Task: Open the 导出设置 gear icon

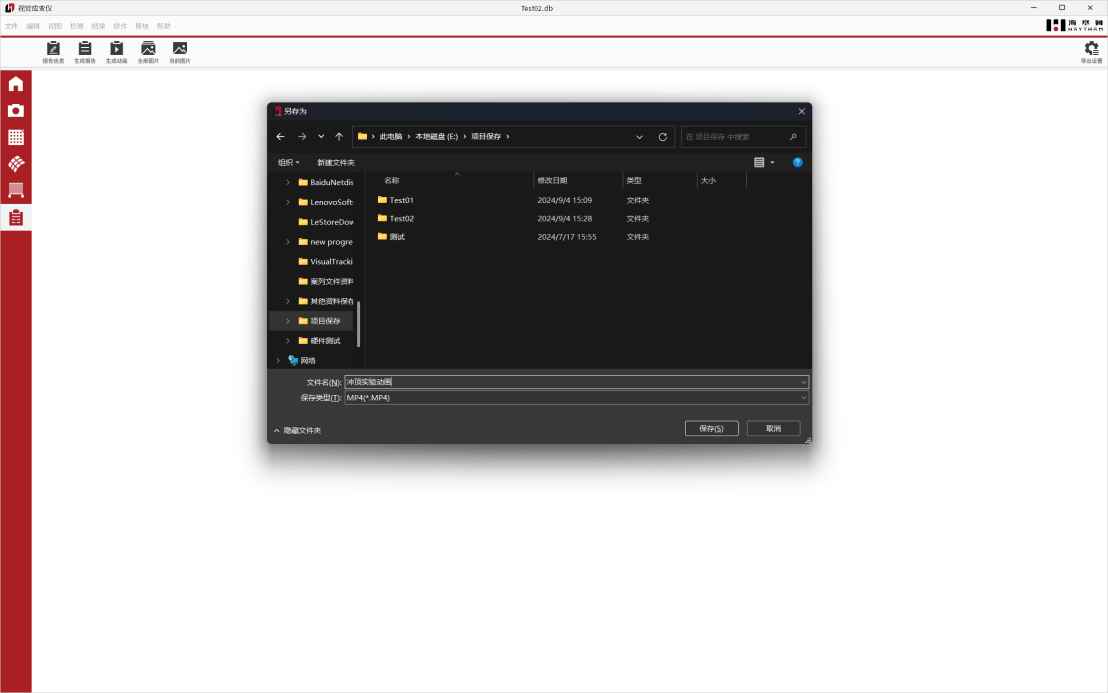Action: pos(1091,49)
